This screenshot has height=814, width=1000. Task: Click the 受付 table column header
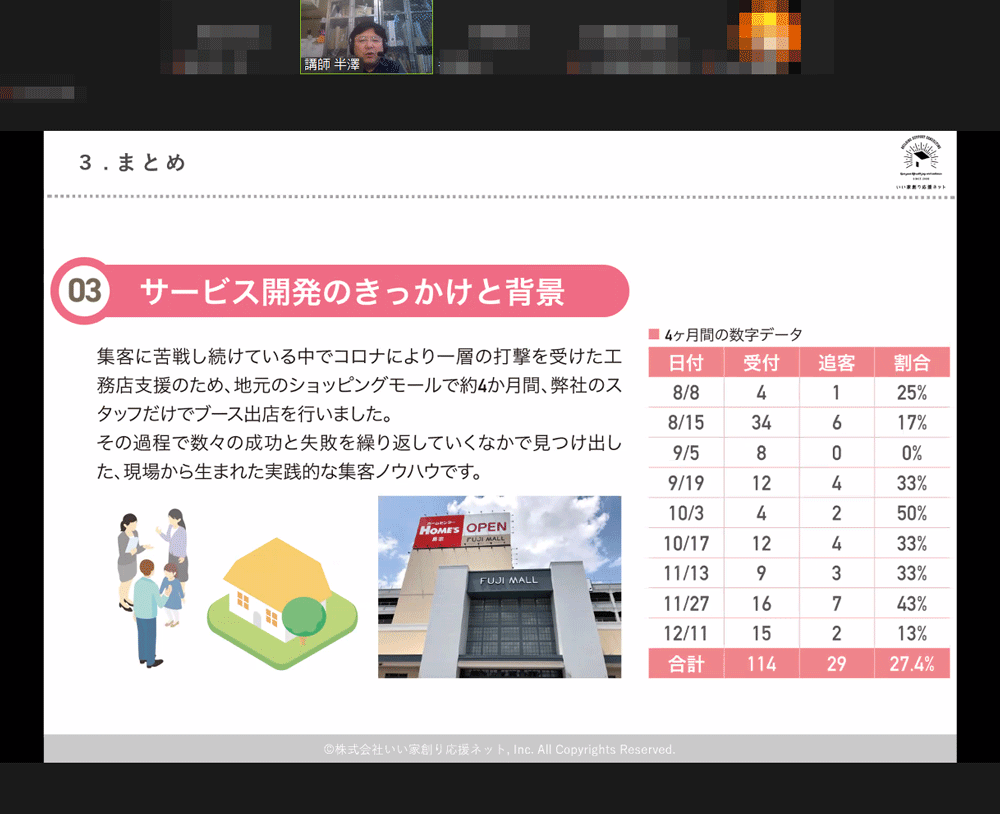coord(761,362)
